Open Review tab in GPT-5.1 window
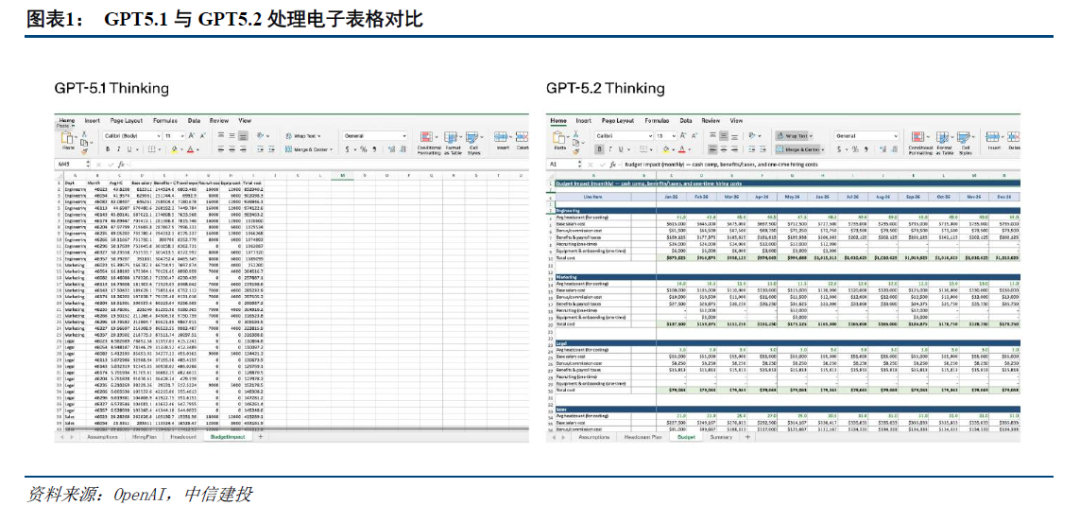The width and height of the screenshot is (1080, 523). point(219,121)
